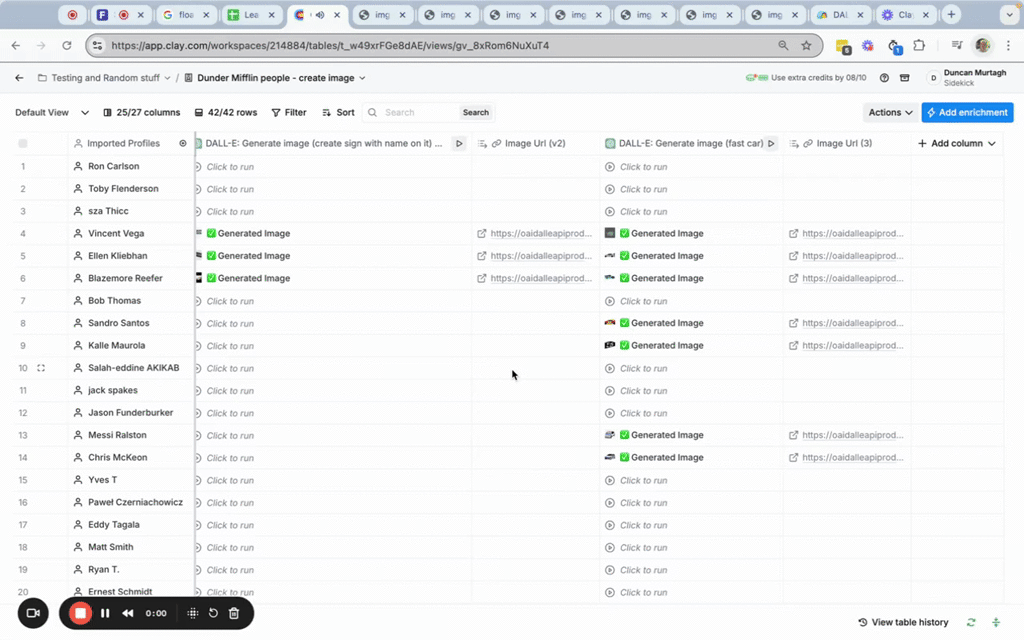
Task: Toggle the select-all rows checkbox in the header
Action: pos(23,144)
